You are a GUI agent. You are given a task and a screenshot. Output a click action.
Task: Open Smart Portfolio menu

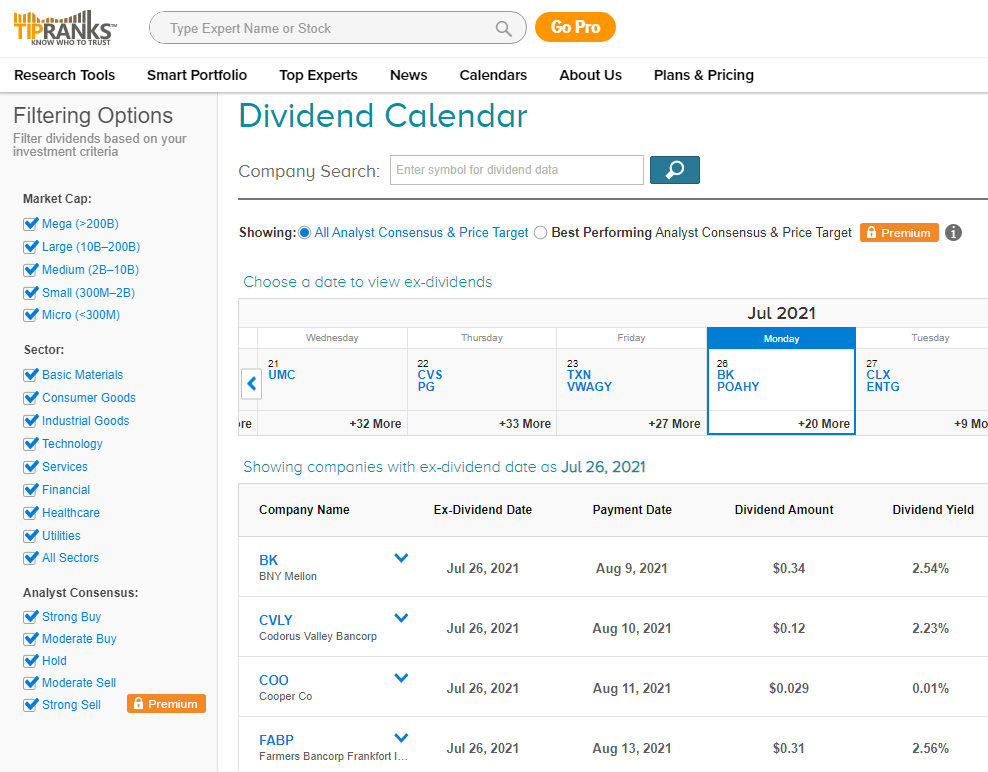pyautogui.click(x=197, y=75)
